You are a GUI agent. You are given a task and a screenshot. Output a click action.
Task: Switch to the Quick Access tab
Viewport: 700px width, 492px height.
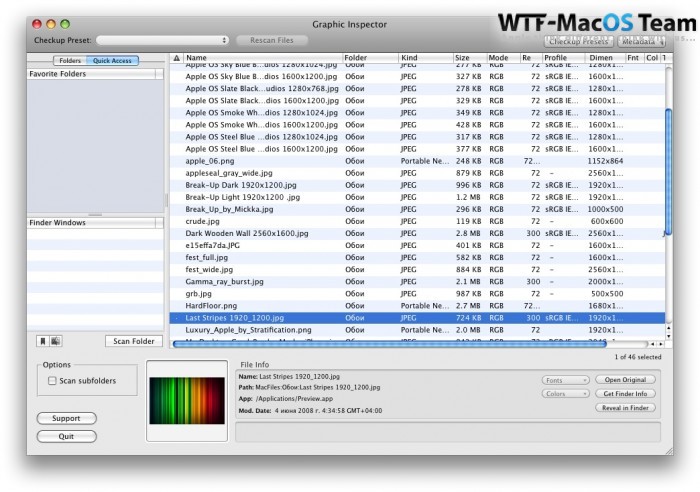[x=112, y=61]
